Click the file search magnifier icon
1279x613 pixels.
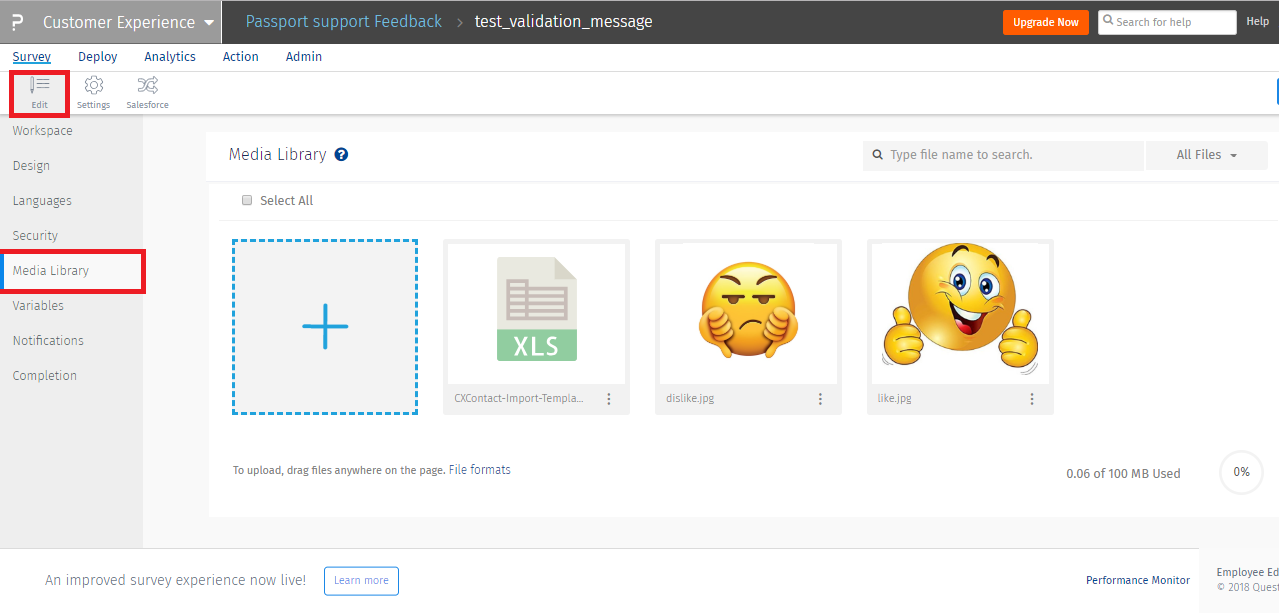point(878,155)
